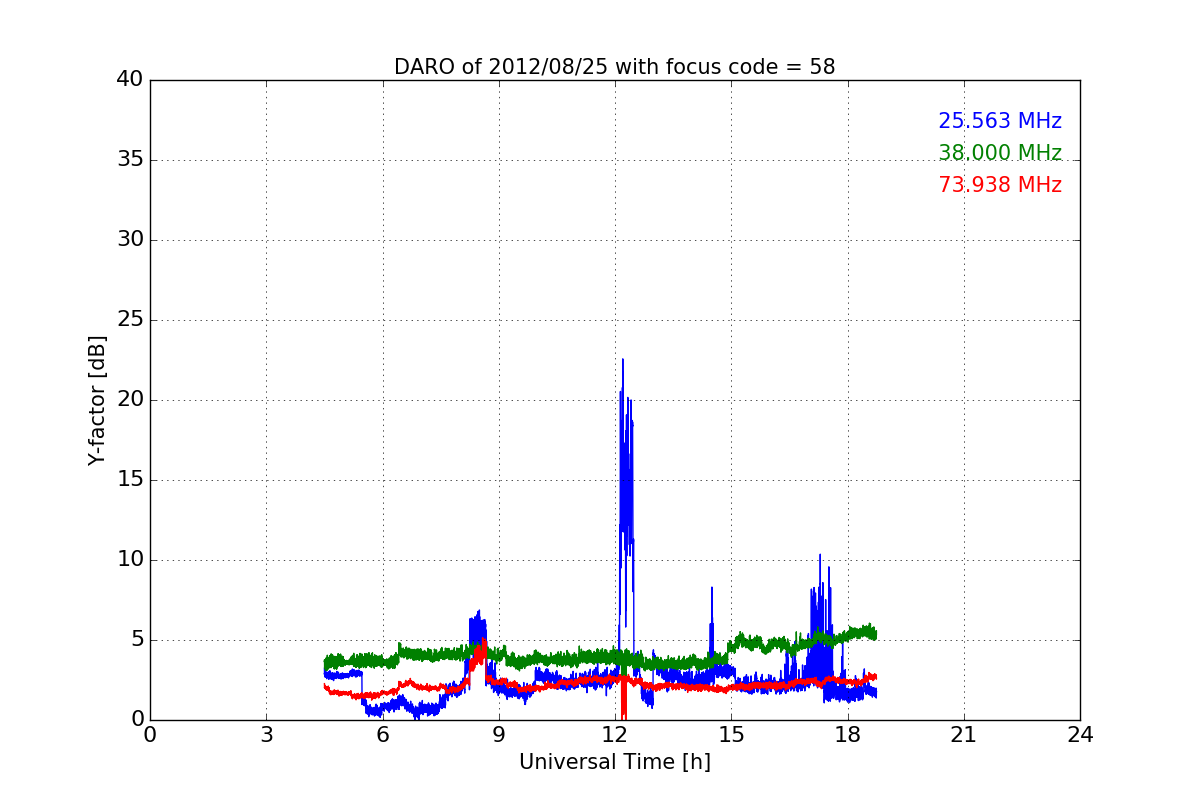Click the x-axis tick label 24
The height and width of the screenshot is (800, 1200).
pyautogui.click(x=1080, y=735)
